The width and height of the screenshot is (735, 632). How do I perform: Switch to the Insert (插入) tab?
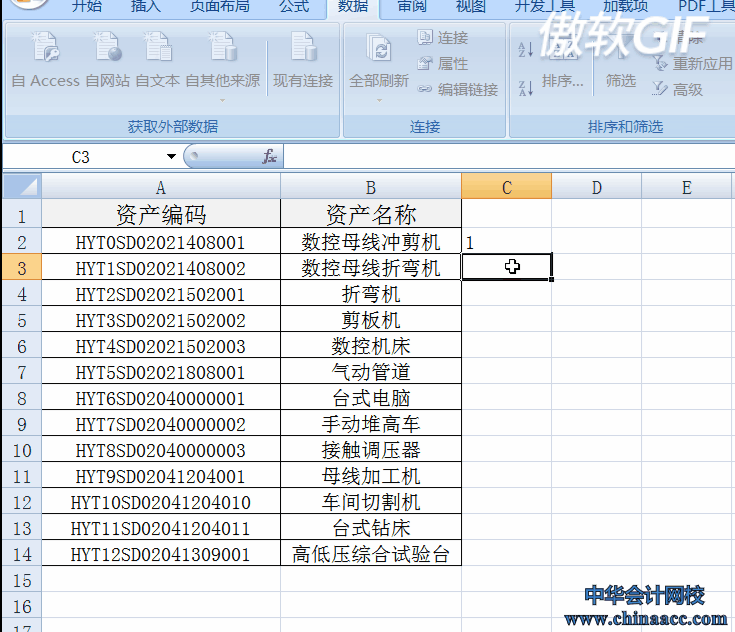pos(146,6)
